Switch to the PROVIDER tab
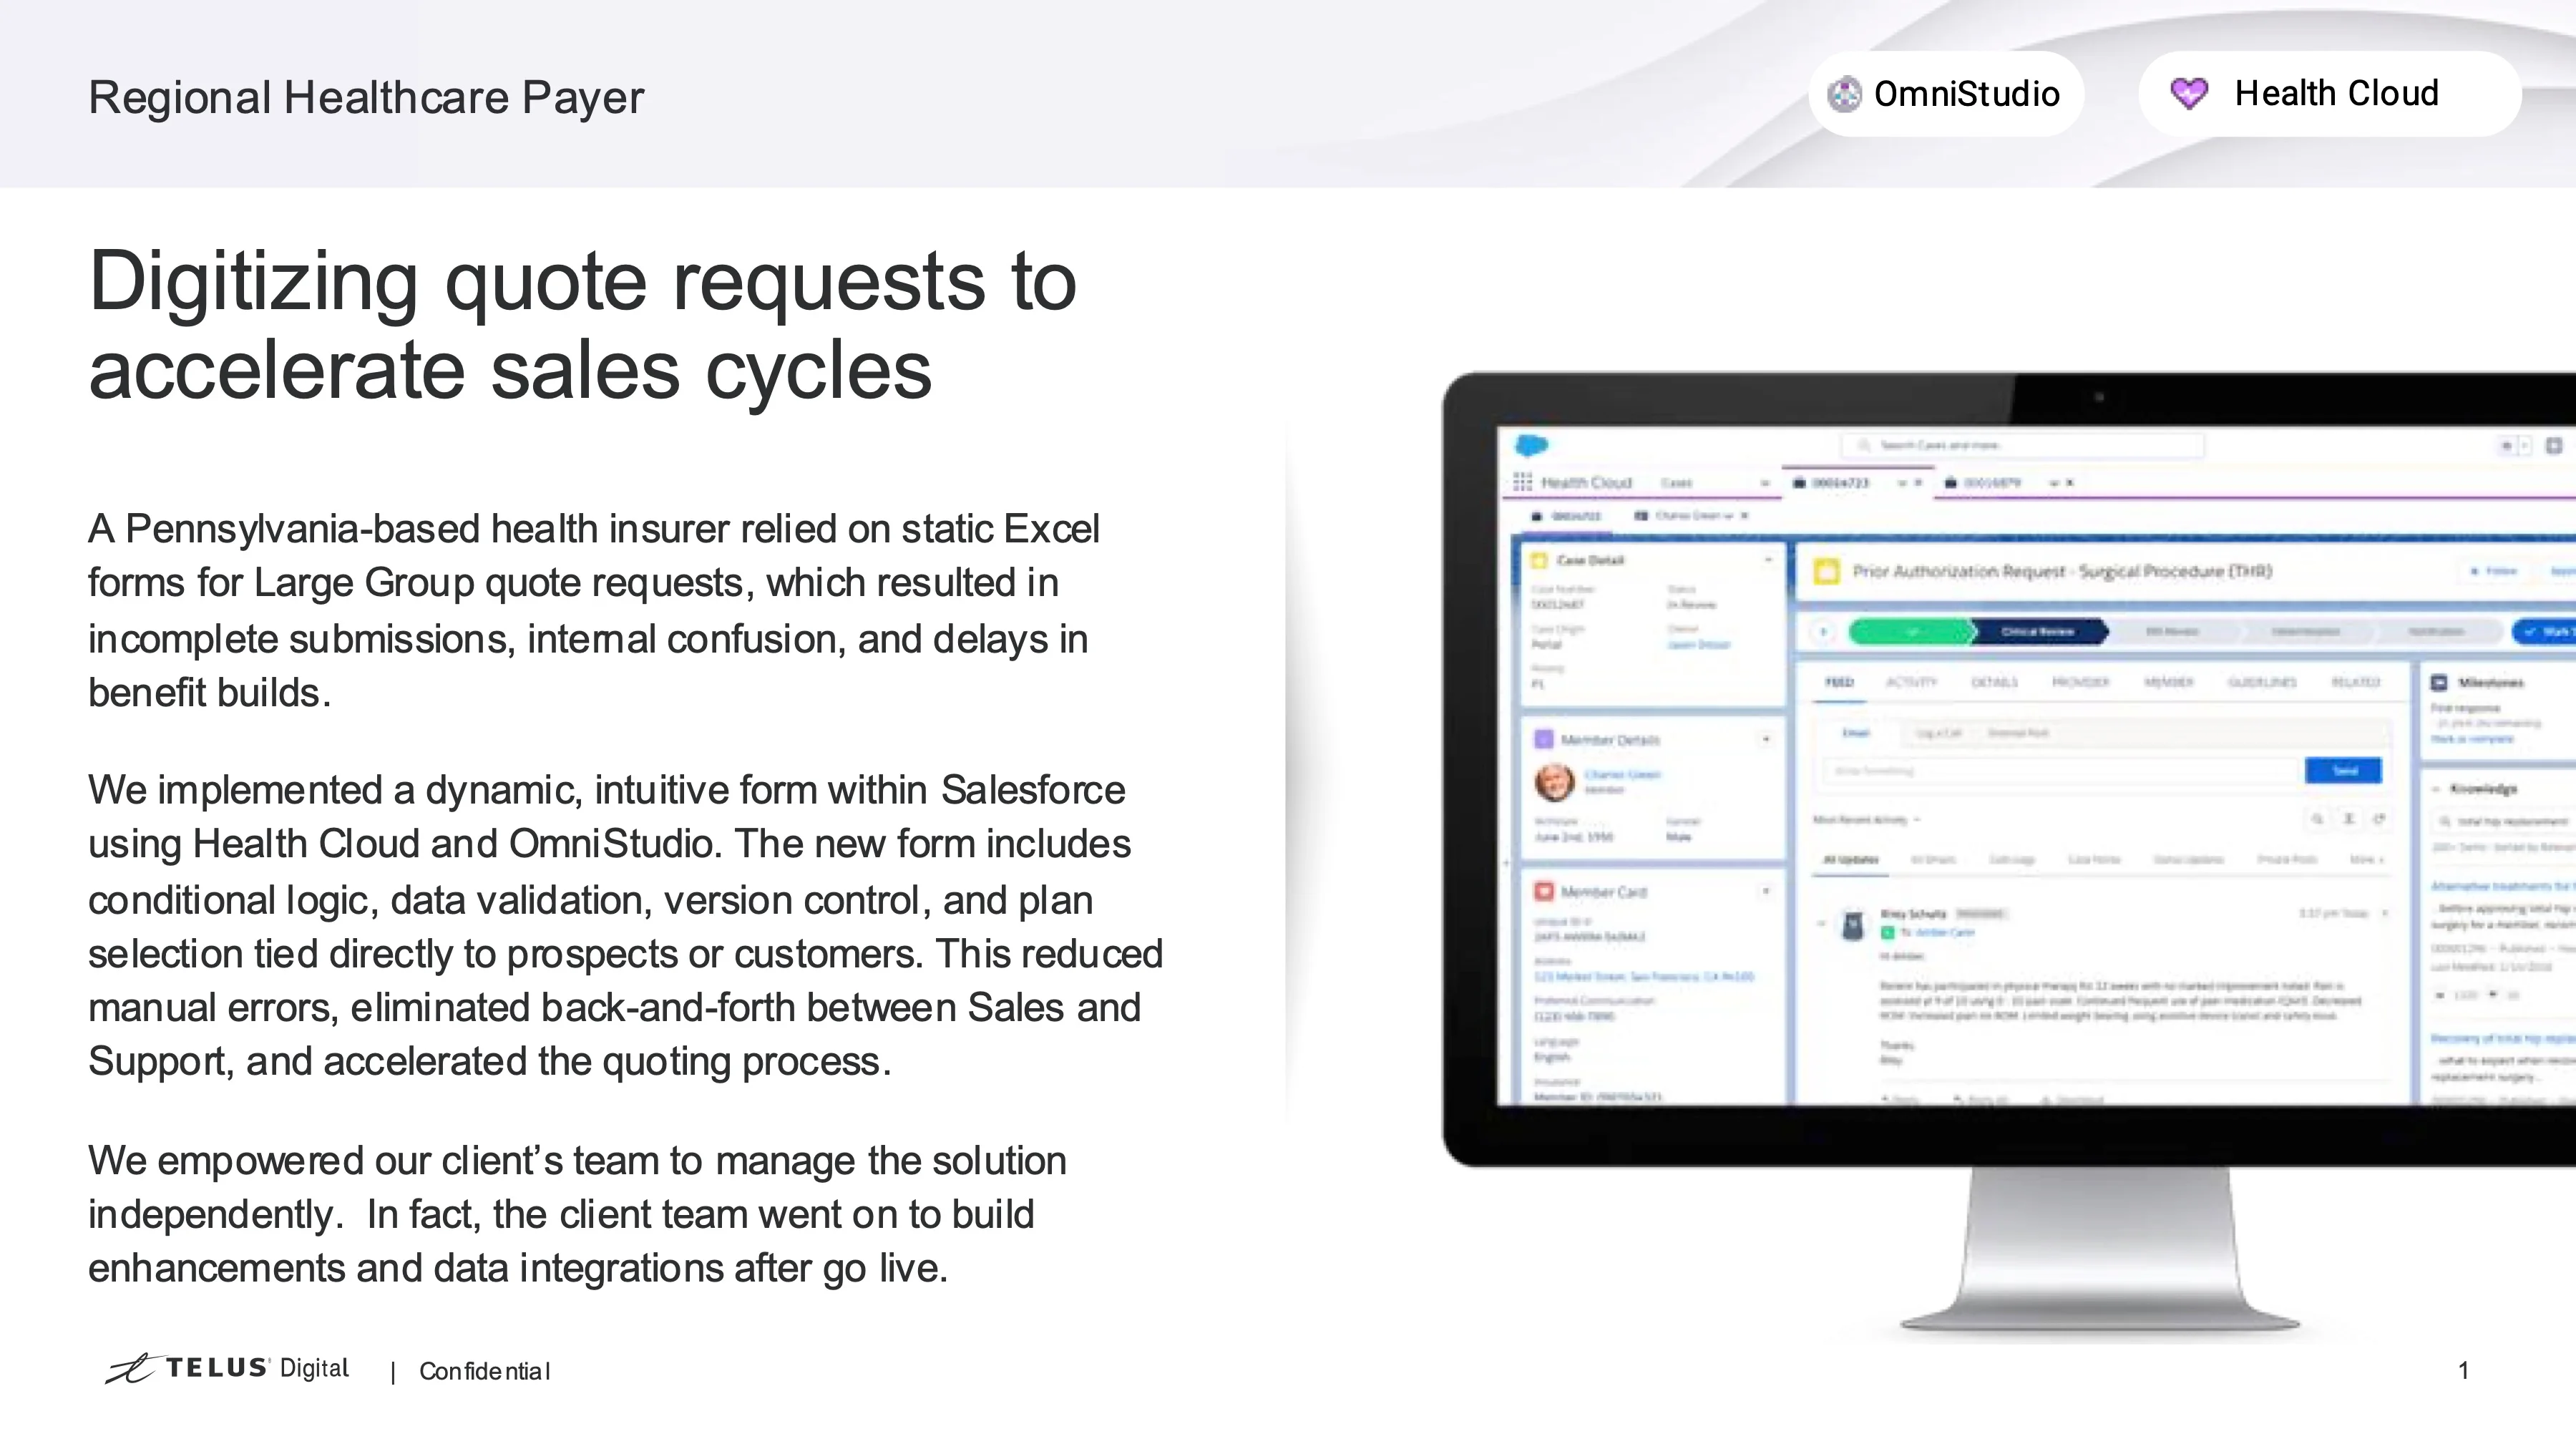This screenshot has height=1449, width=2576. point(2080,682)
